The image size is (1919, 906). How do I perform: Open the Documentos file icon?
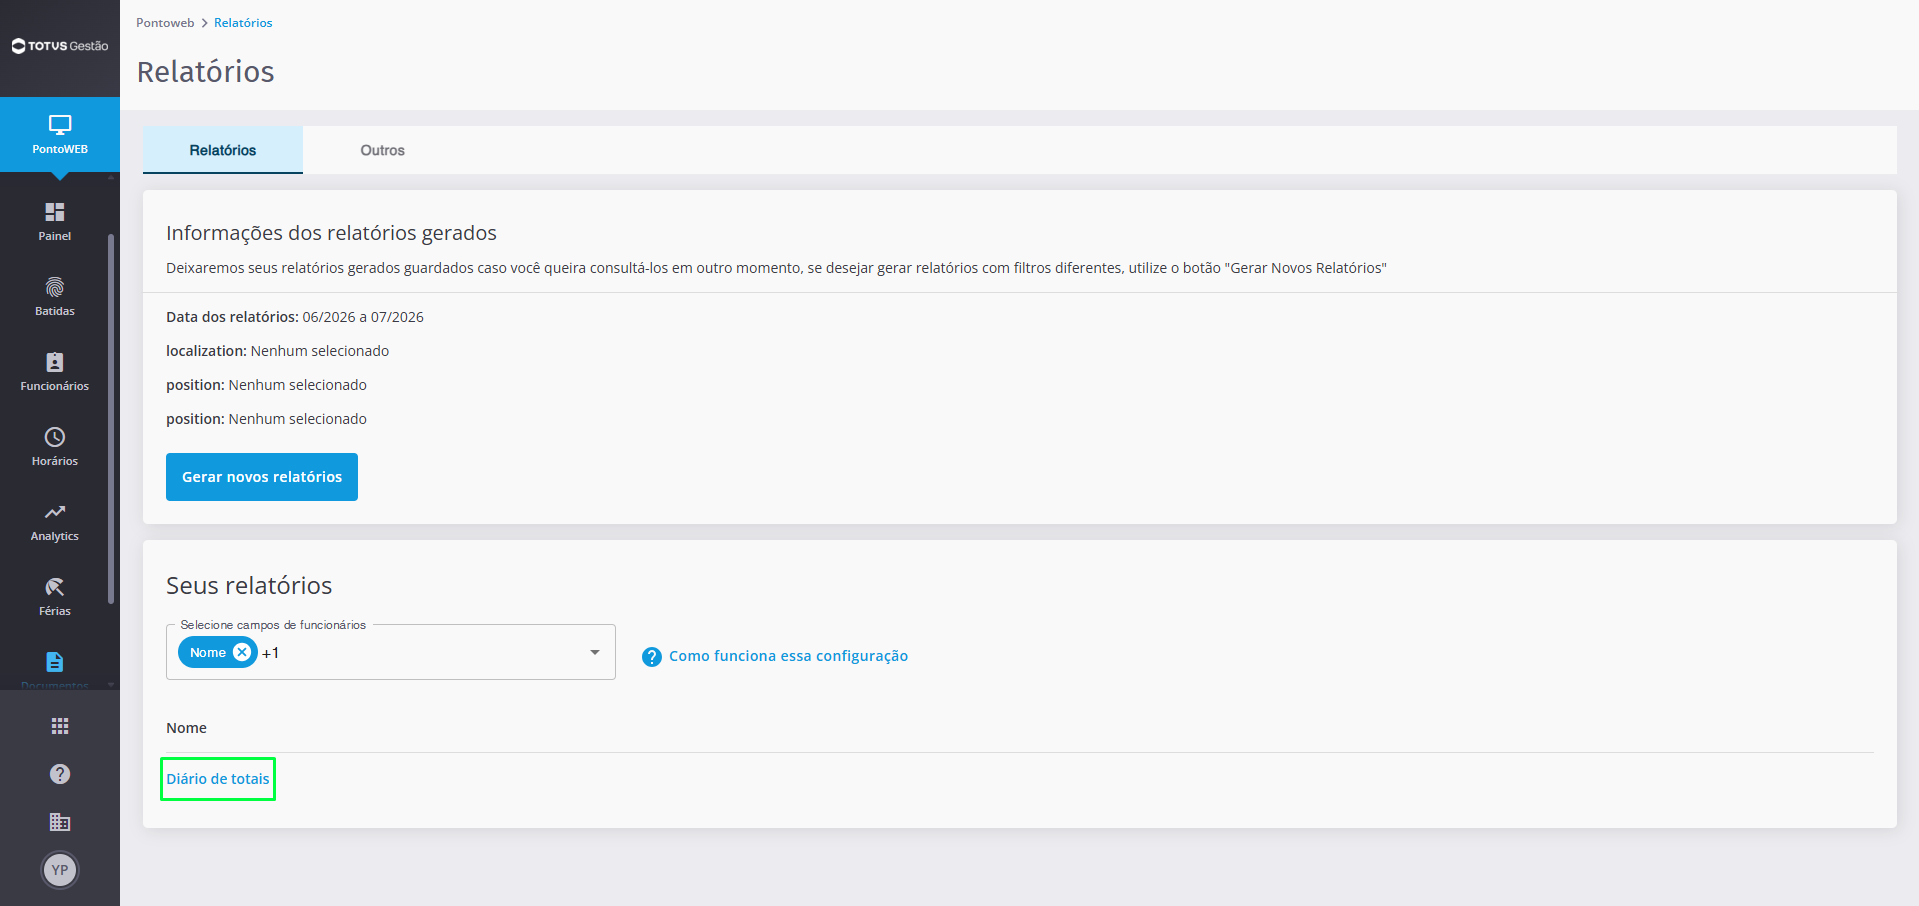click(x=55, y=662)
